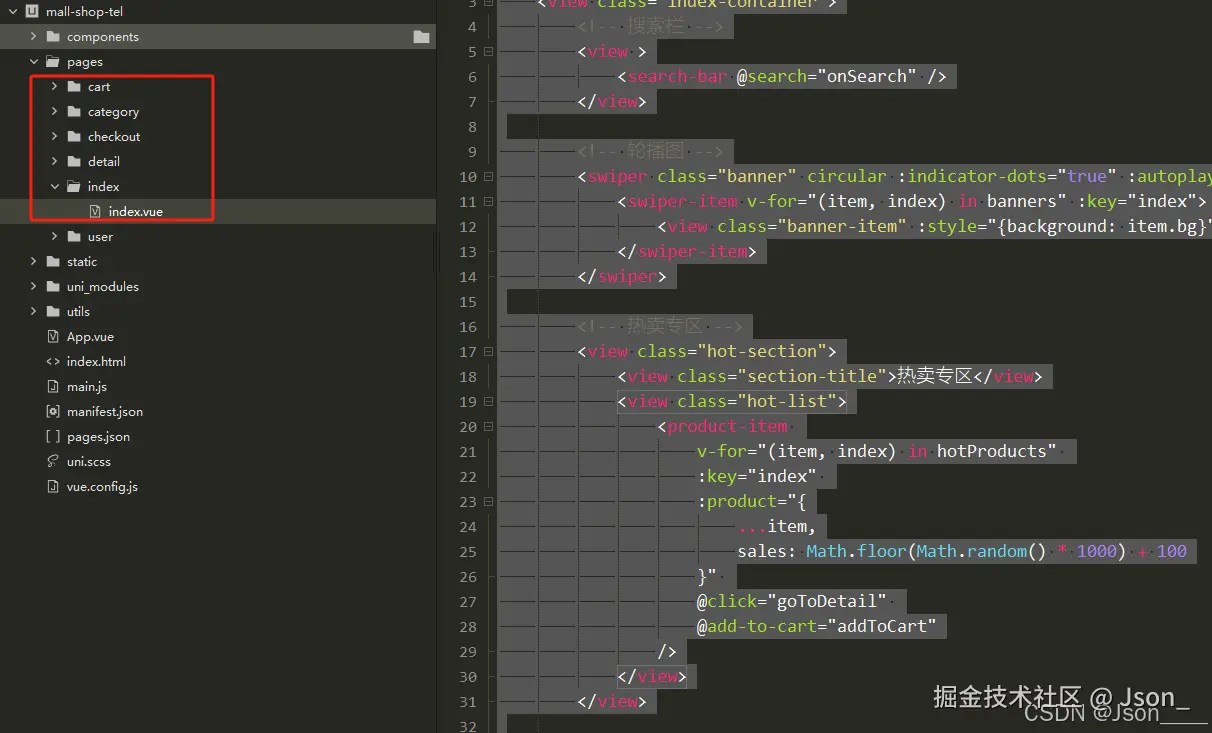
Task: Click the detail folder icon
Action: [x=73, y=162]
